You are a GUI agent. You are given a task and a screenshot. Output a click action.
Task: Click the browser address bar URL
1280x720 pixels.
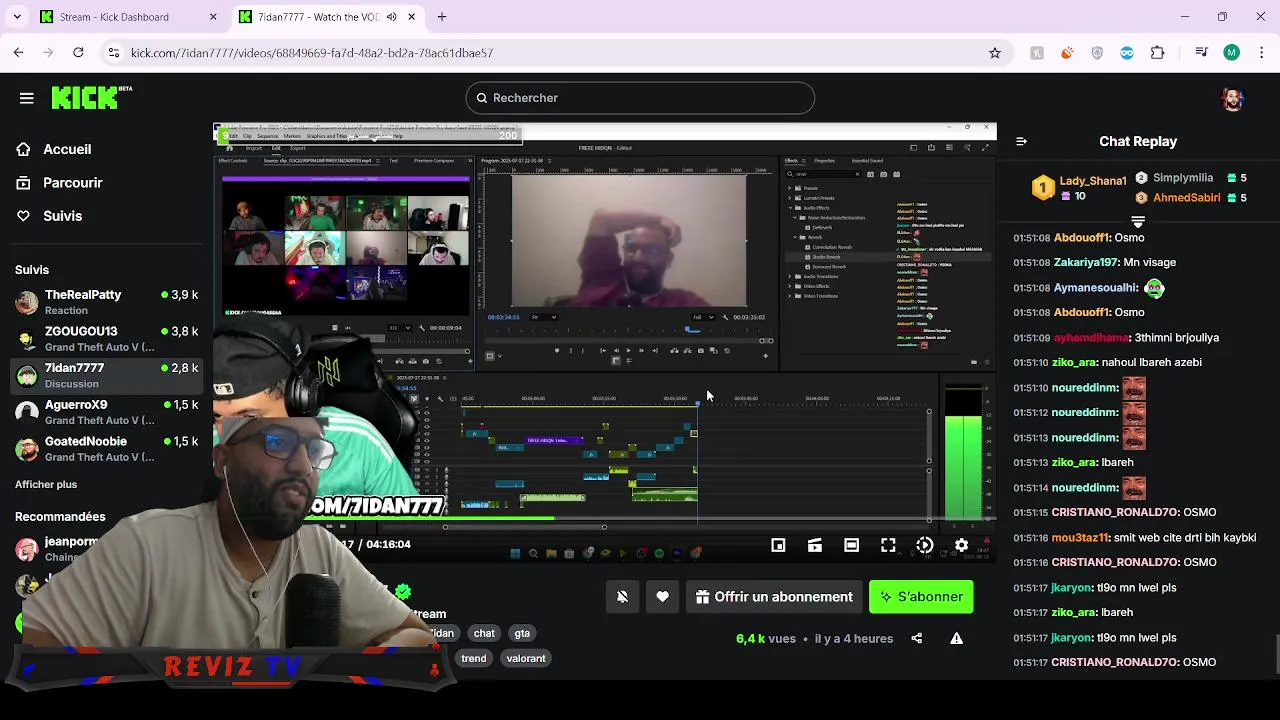pos(312,53)
